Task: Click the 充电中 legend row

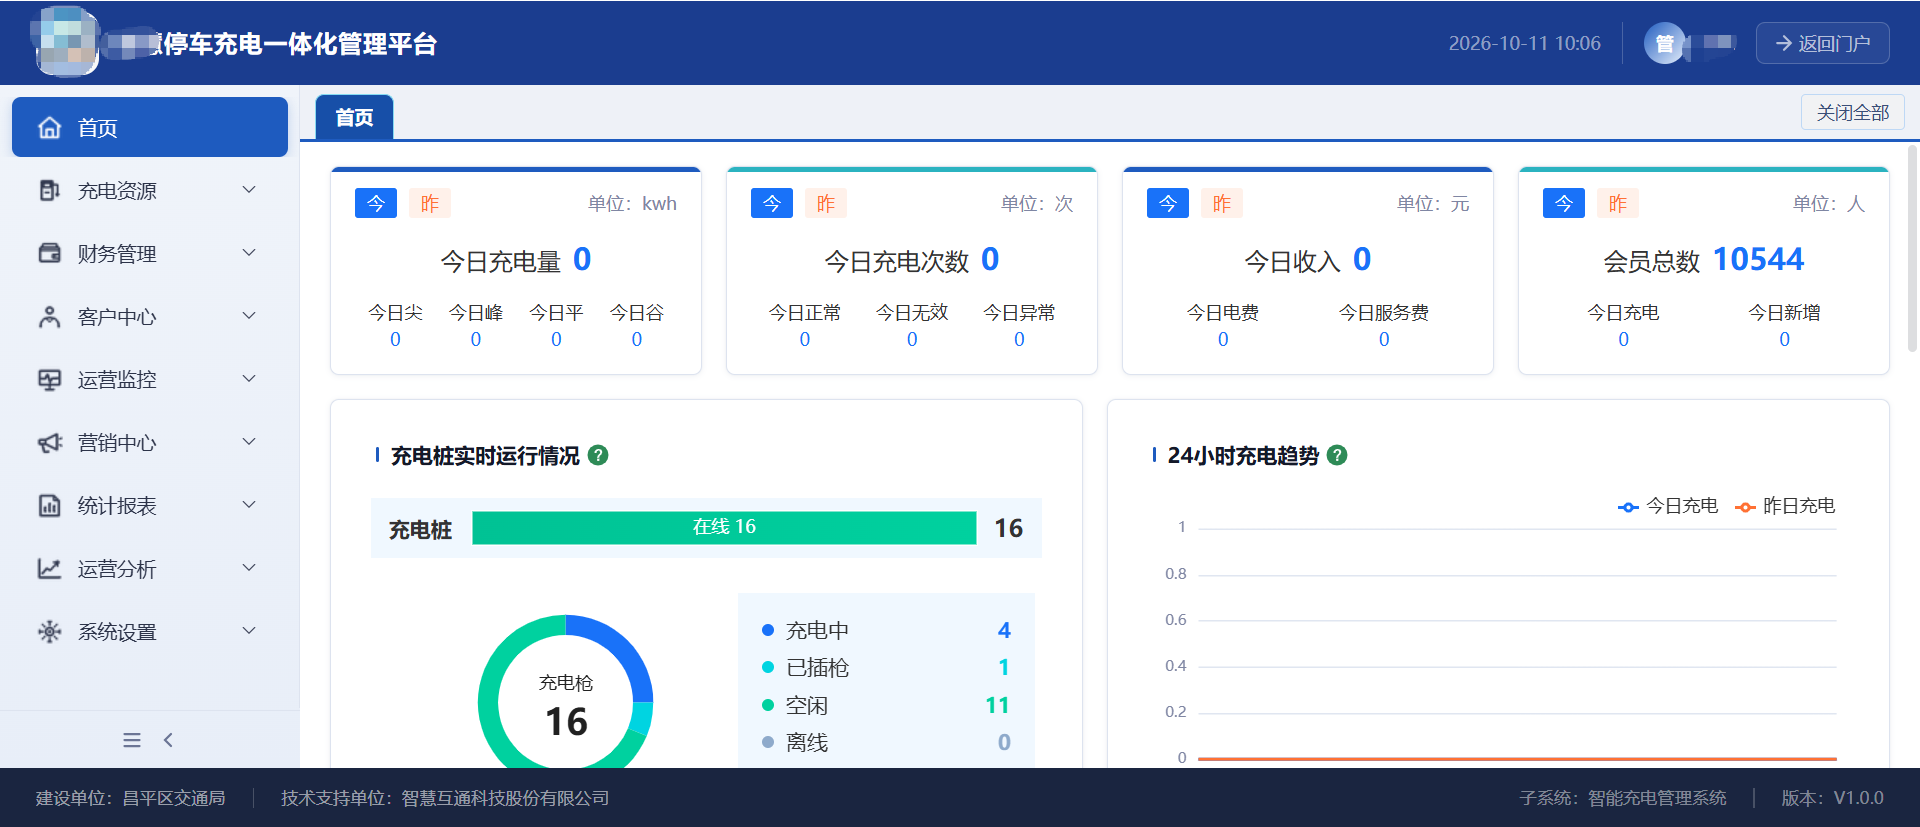Action: [x=886, y=630]
